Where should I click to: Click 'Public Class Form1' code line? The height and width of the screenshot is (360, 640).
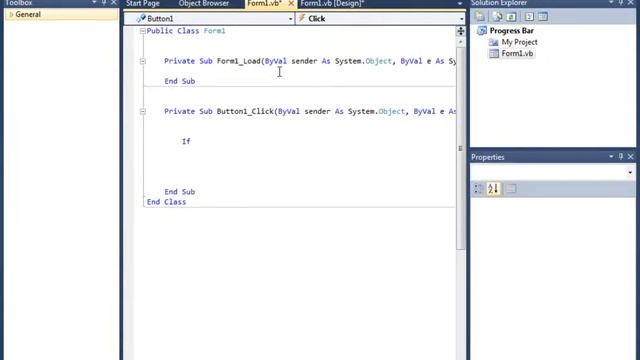click(186, 31)
